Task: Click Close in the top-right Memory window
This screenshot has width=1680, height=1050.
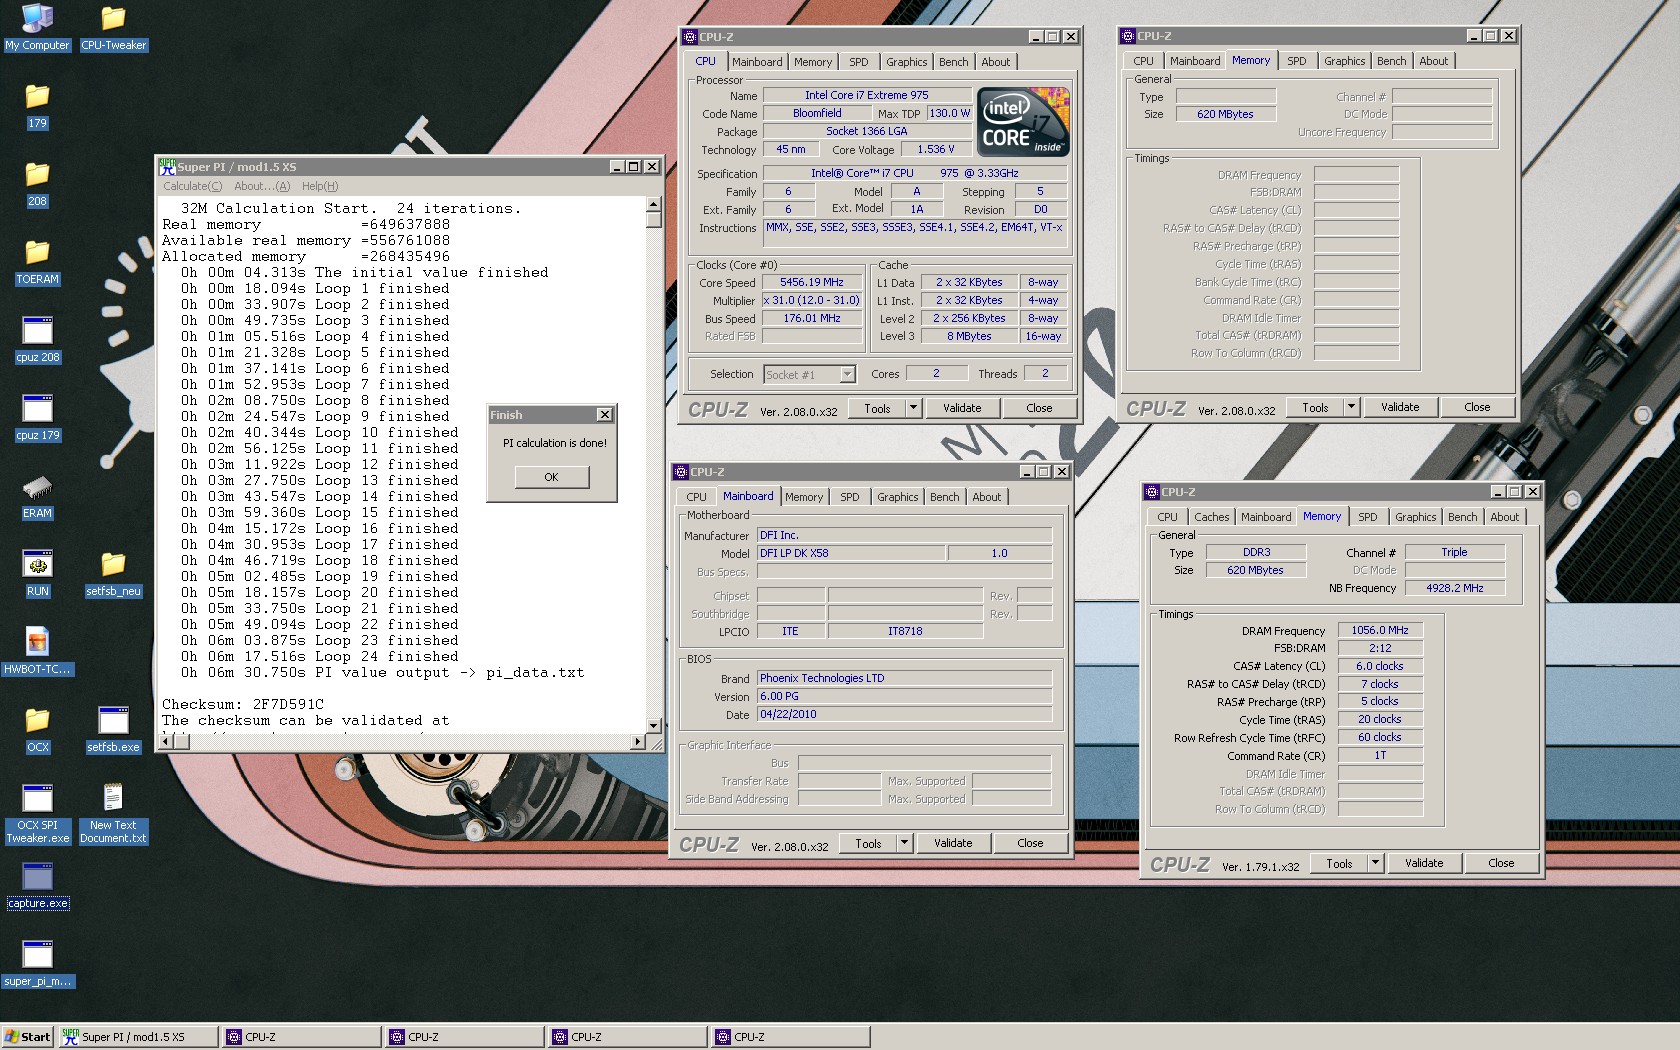Action: pos(1477,407)
